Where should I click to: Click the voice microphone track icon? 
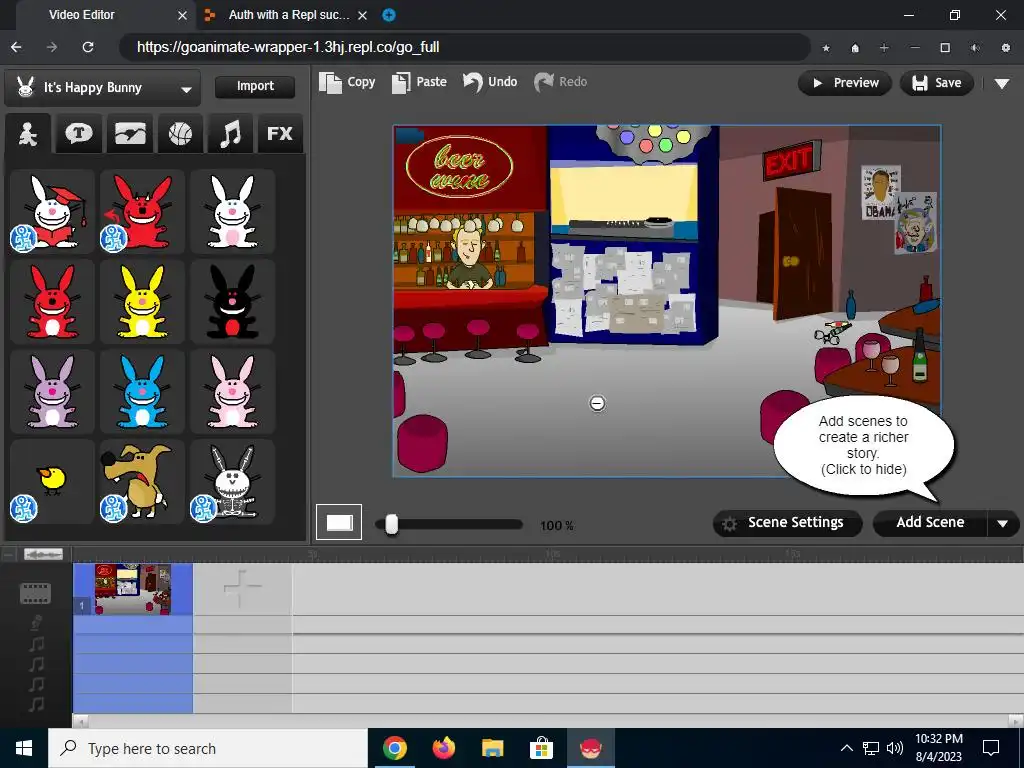coord(37,622)
